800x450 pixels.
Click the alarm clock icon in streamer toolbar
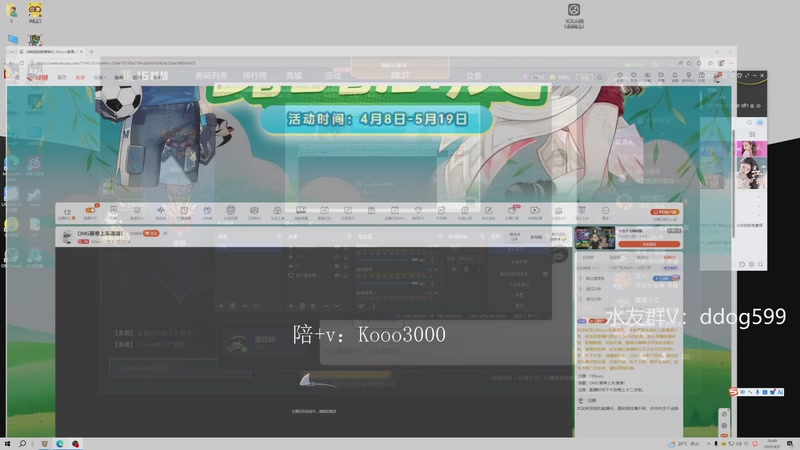tap(184, 211)
